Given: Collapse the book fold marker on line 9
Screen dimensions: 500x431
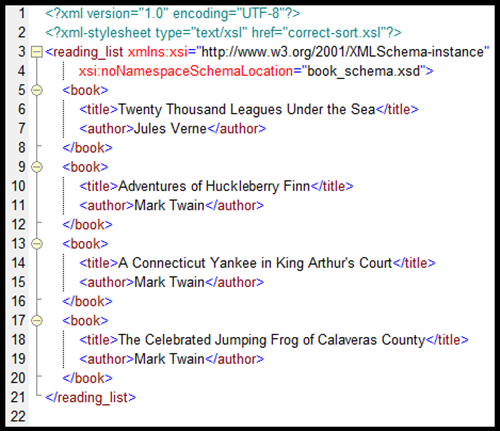Looking at the screenshot, I should tap(37, 167).
